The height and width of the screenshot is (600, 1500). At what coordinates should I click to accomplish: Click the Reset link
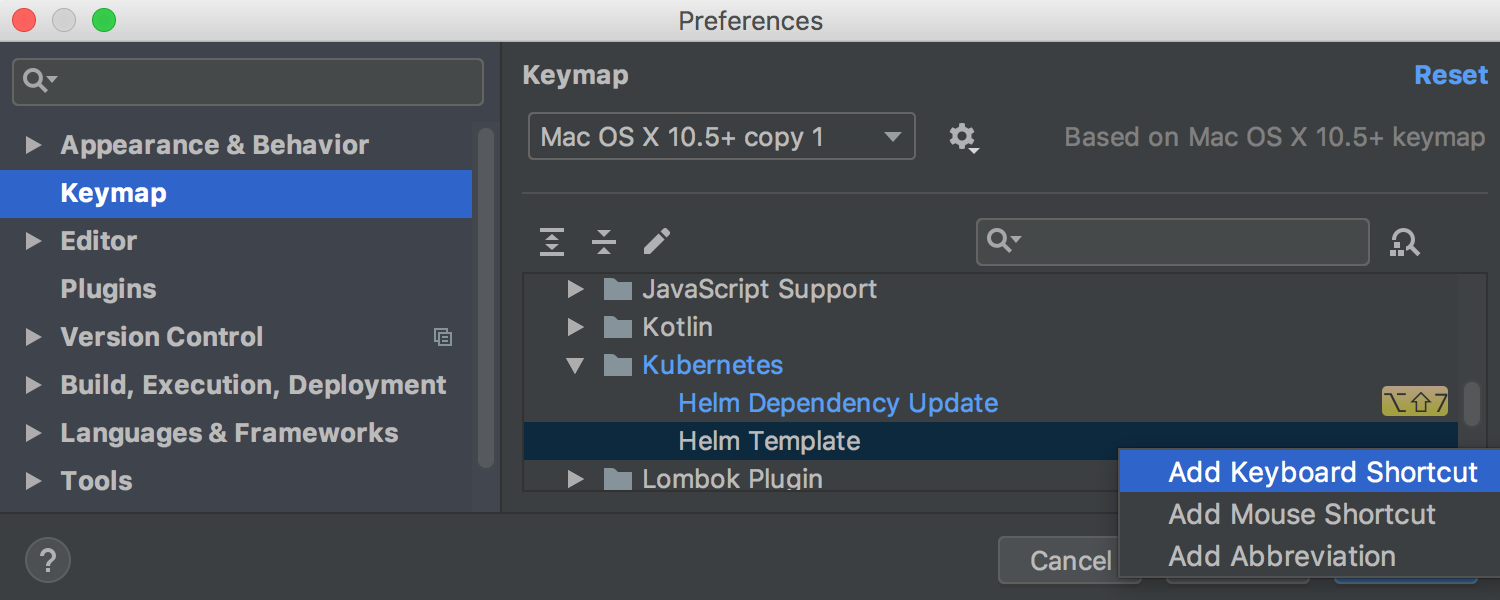pos(1451,75)
